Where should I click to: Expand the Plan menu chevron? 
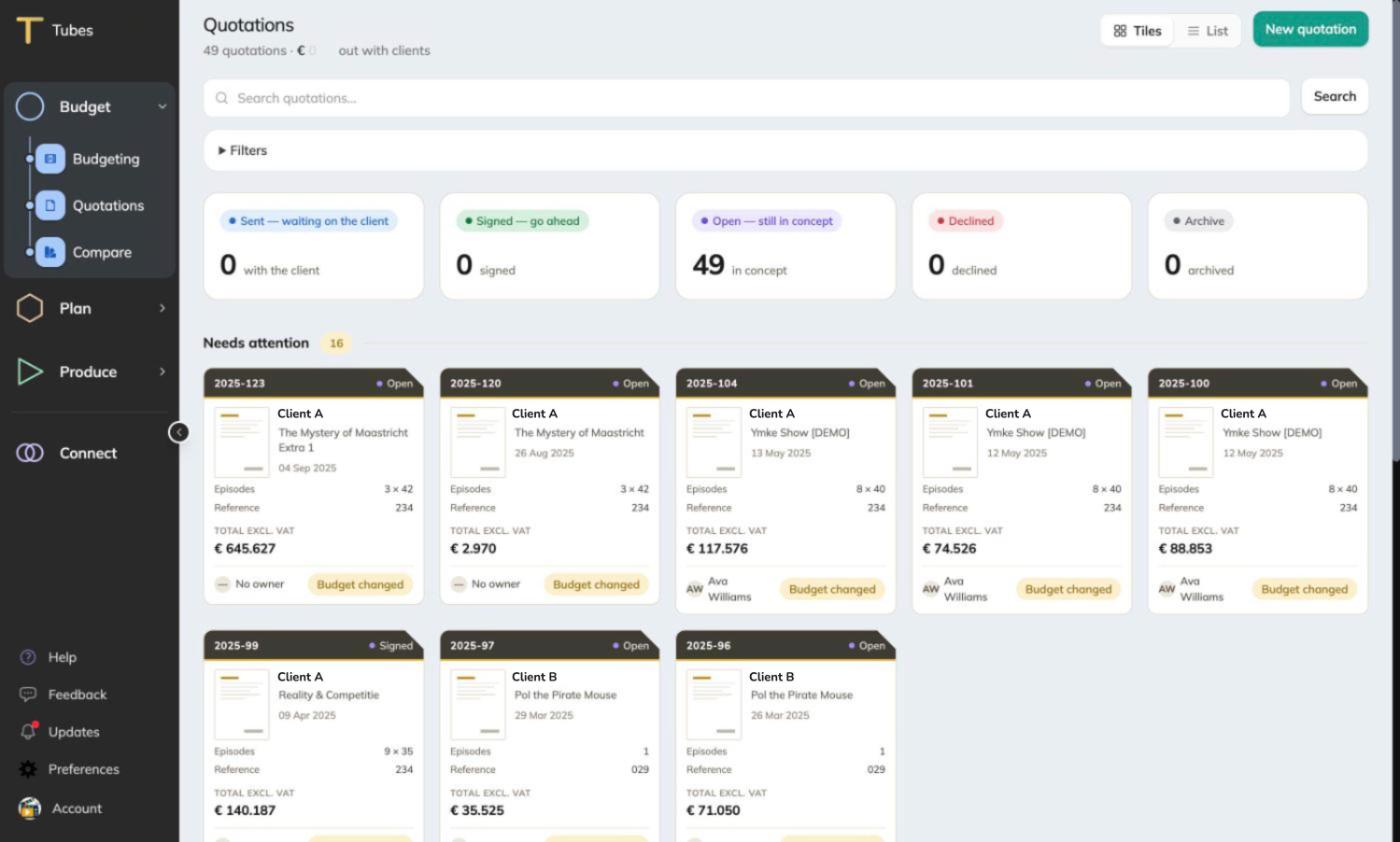(x=162, y=308)
